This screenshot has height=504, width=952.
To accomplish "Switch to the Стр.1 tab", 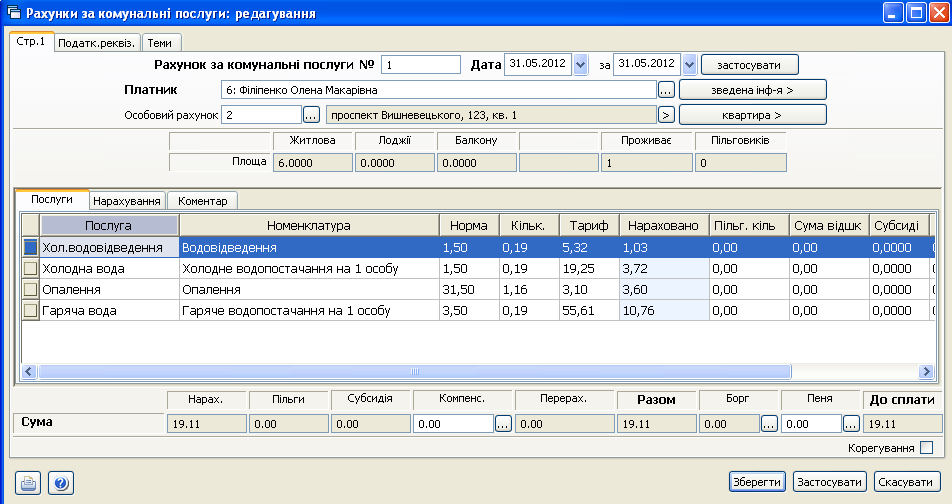I will pos(31,41).
